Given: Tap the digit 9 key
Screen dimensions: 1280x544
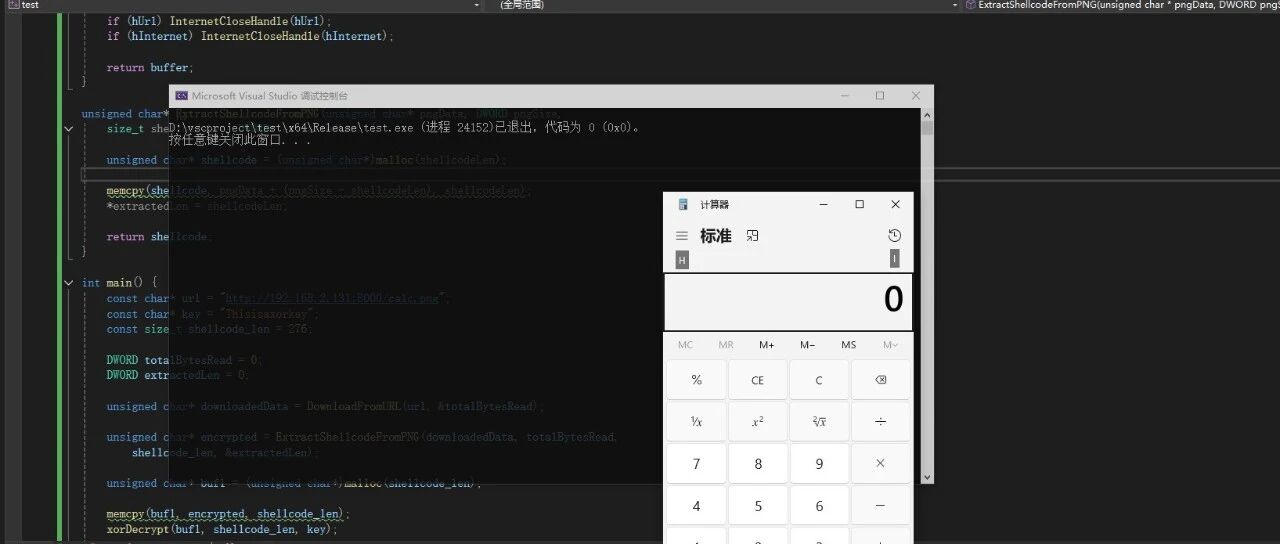Looking at the screenshot, I should [819, 464].
